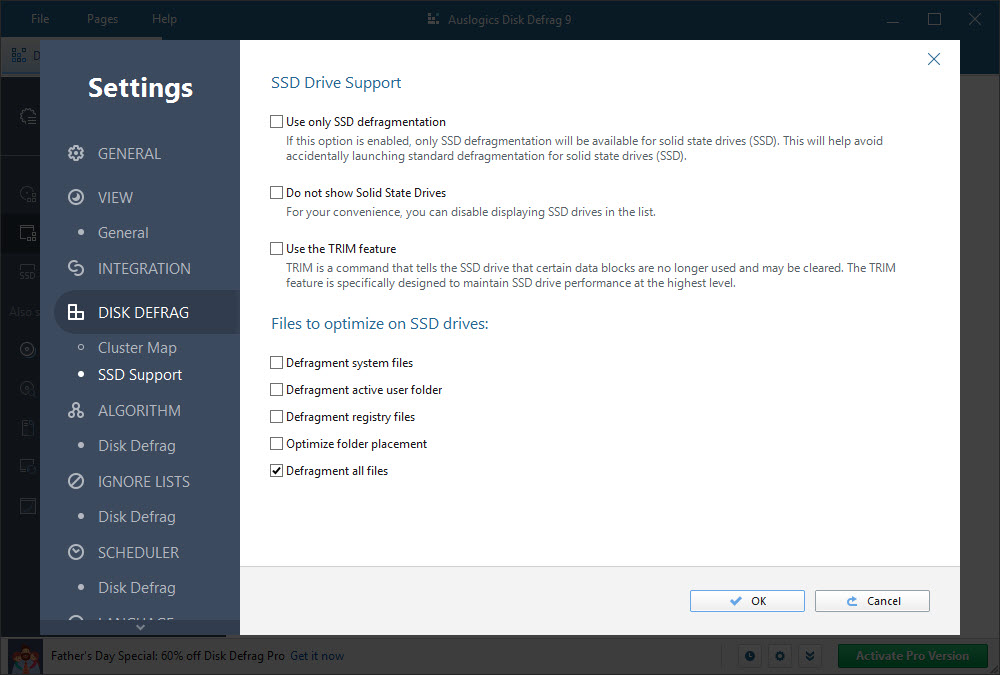This screenshot has width=1000, height=675.
Task: Open the Cluster Map settings page
Action: [x=137, y=348]
